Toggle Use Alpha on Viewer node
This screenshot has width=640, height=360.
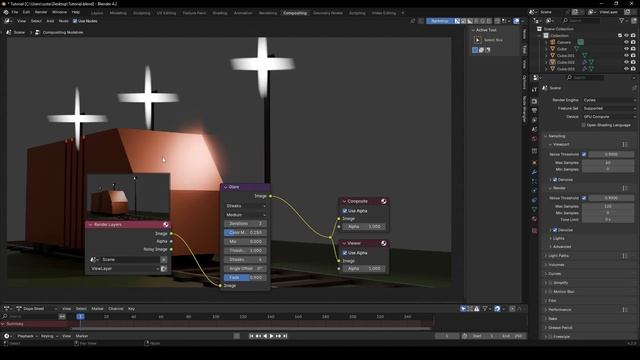(x=345, y=253)
